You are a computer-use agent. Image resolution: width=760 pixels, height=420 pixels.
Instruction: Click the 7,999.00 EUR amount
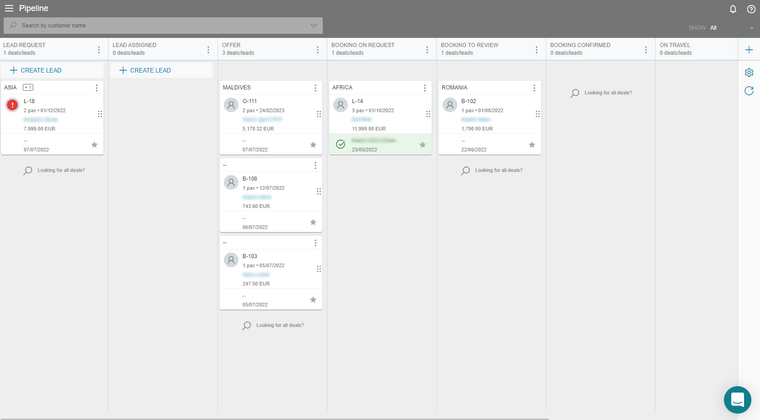pos(40,129)
